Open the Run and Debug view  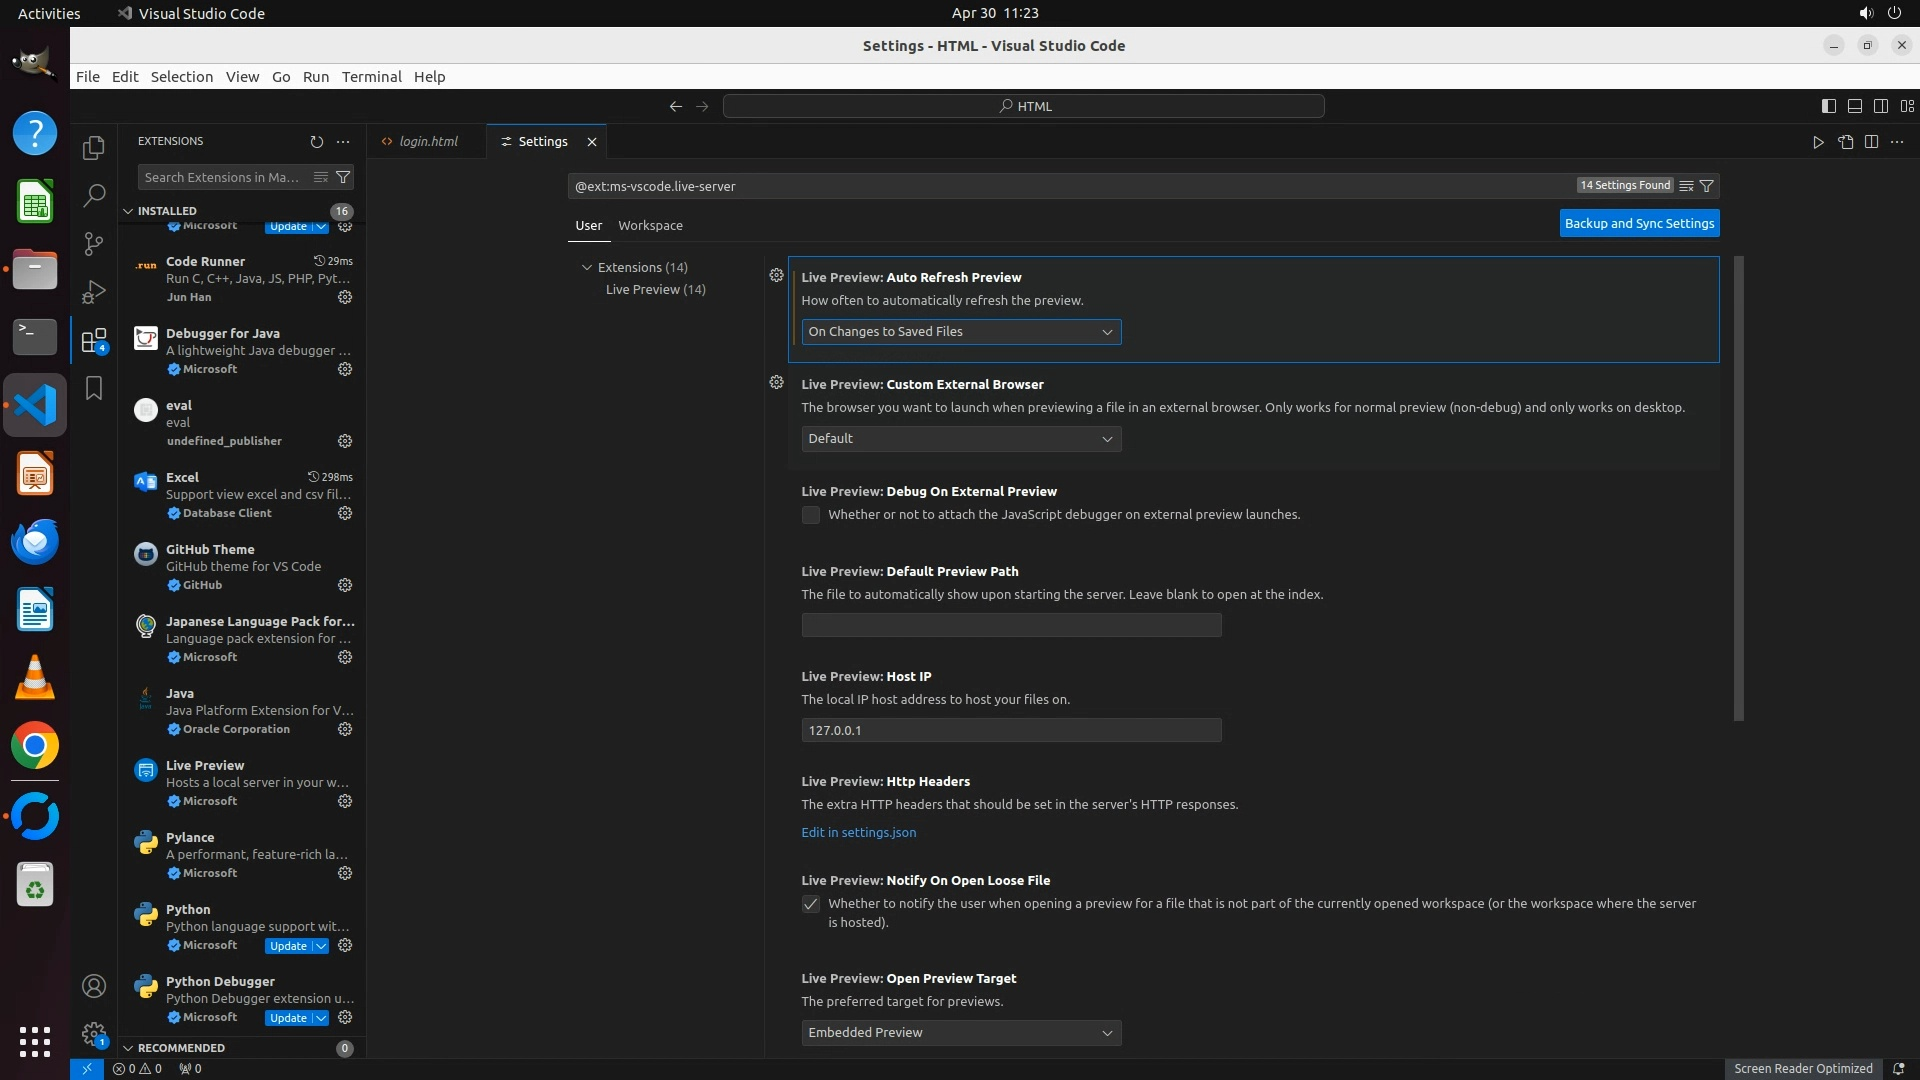click(x=94, y=292)
